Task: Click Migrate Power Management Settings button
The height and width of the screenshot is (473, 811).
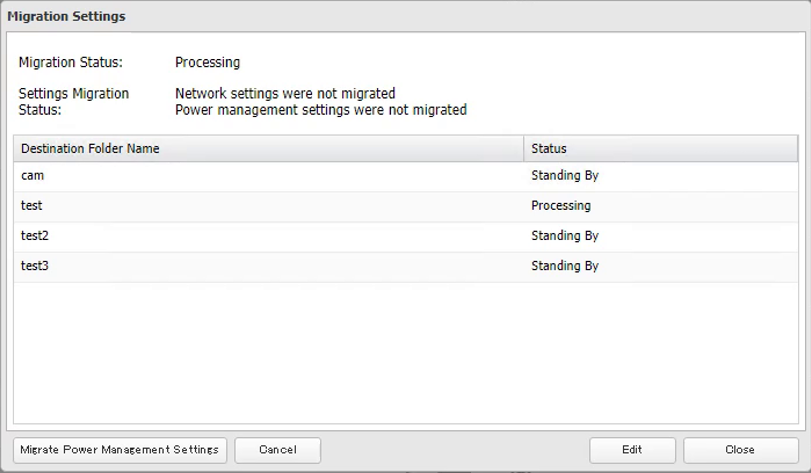Action: (x=120, y=450)
